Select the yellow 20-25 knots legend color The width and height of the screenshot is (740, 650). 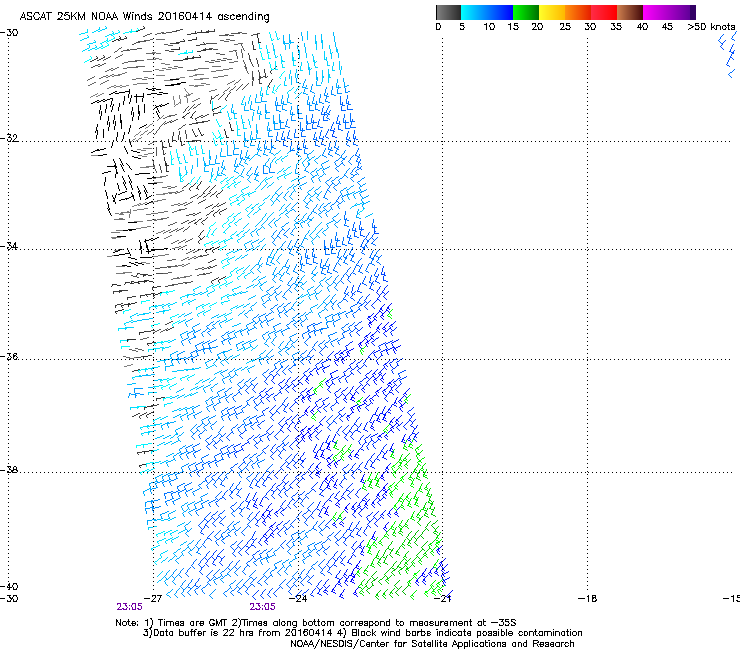point(552,12)
